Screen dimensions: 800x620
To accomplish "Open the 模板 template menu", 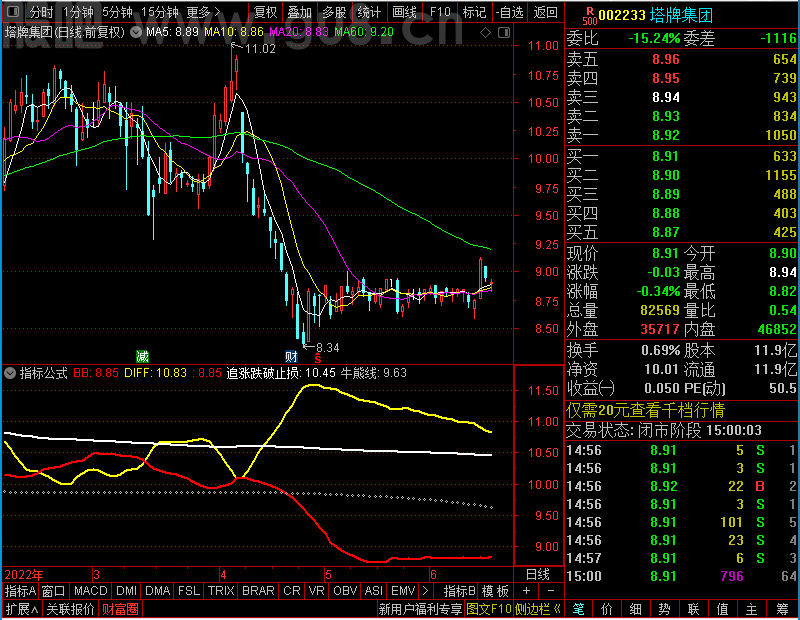I will (x=495, y=591).
